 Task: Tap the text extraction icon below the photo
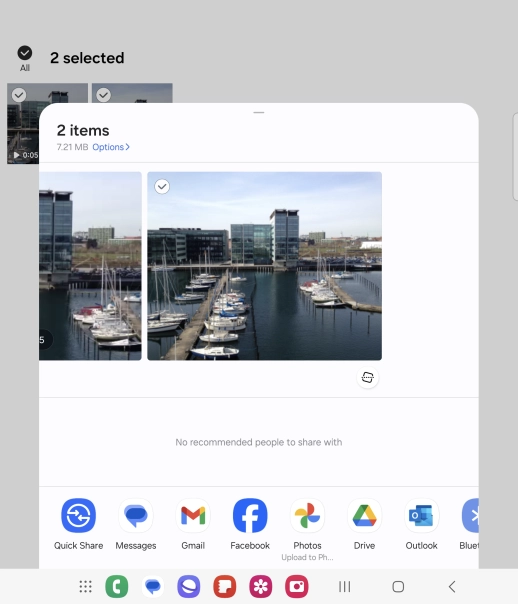tap(367, 378)
